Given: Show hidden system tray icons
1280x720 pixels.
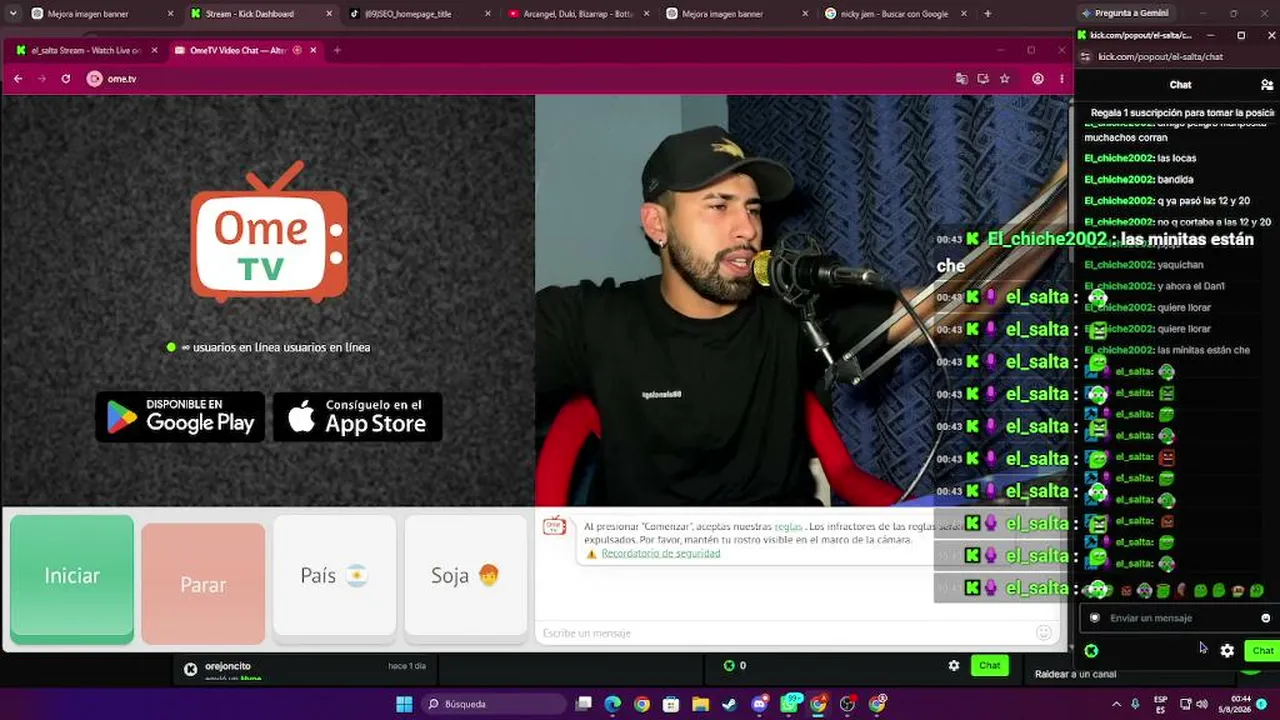Looking at the screenshot, I should point(1116,704).
